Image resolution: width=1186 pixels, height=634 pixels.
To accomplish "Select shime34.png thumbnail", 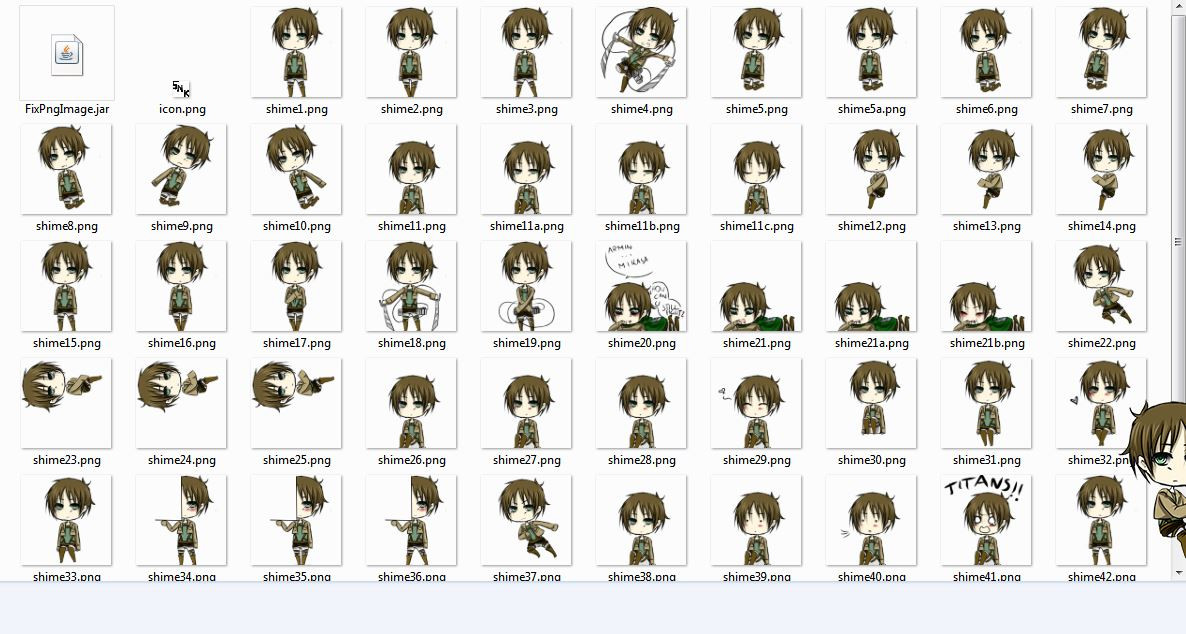I will (182, 521).
